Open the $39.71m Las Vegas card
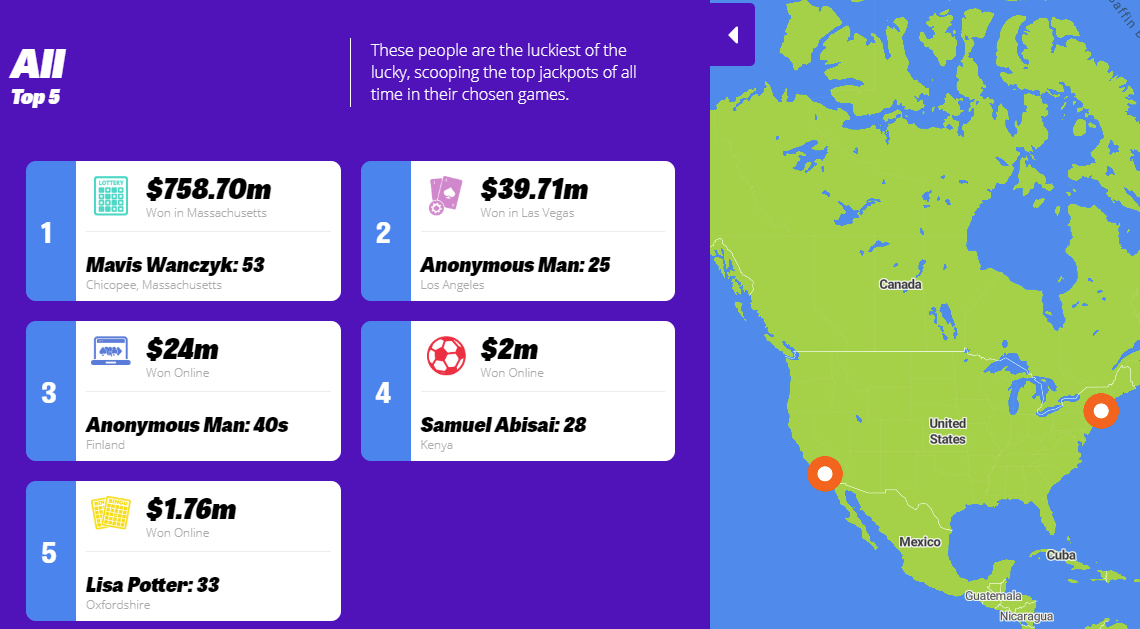Image resolution: width=1140 pixels, height=629 pixels. coord(518,231)
